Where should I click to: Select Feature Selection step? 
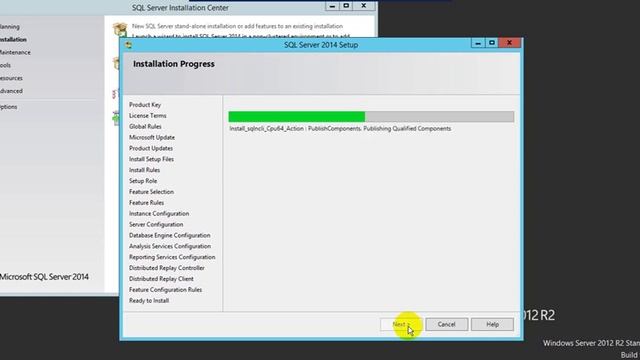pos(151,192)
